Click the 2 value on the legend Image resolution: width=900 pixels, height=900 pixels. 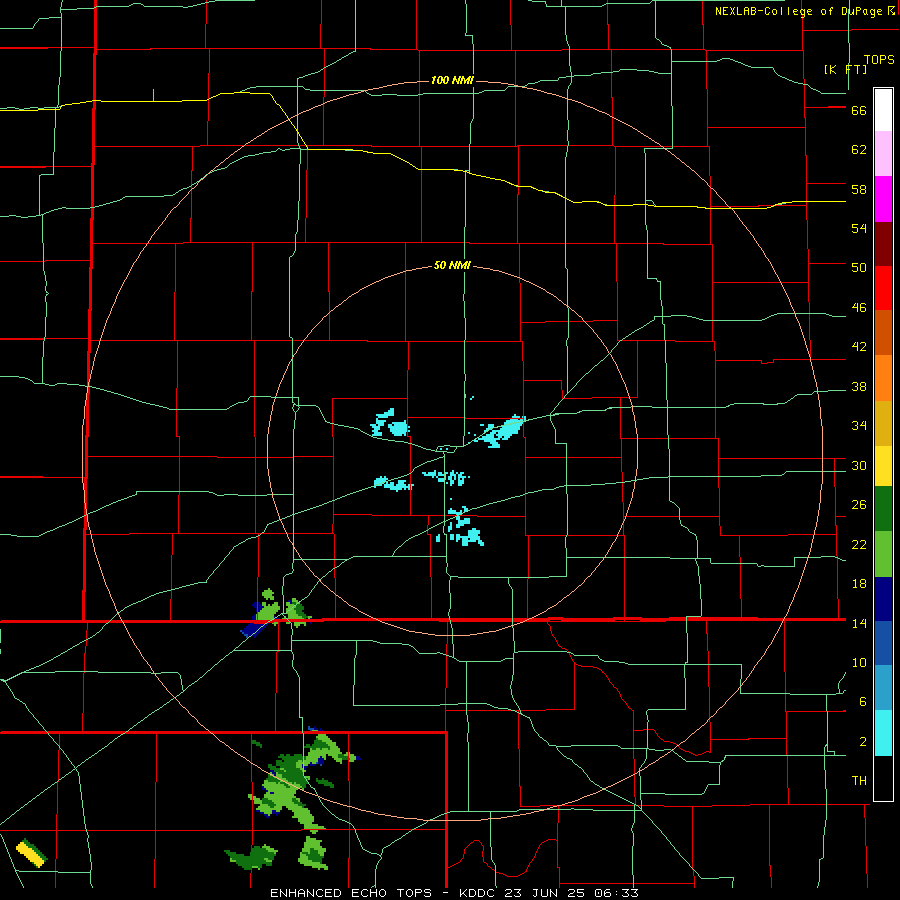point(863,742)
